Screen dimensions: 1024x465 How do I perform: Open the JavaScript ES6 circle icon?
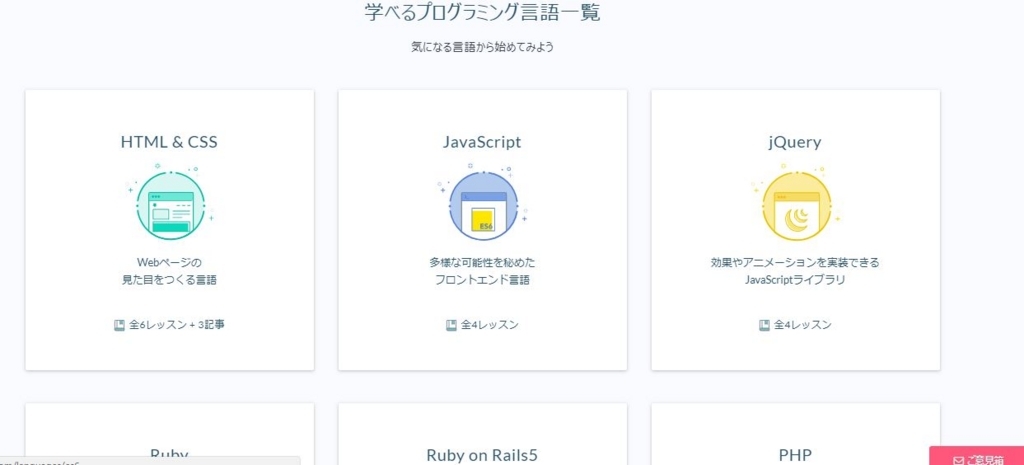click(483, 206)
